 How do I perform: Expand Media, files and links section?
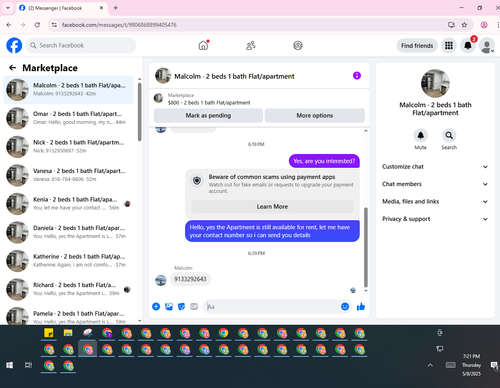point(435,201)
